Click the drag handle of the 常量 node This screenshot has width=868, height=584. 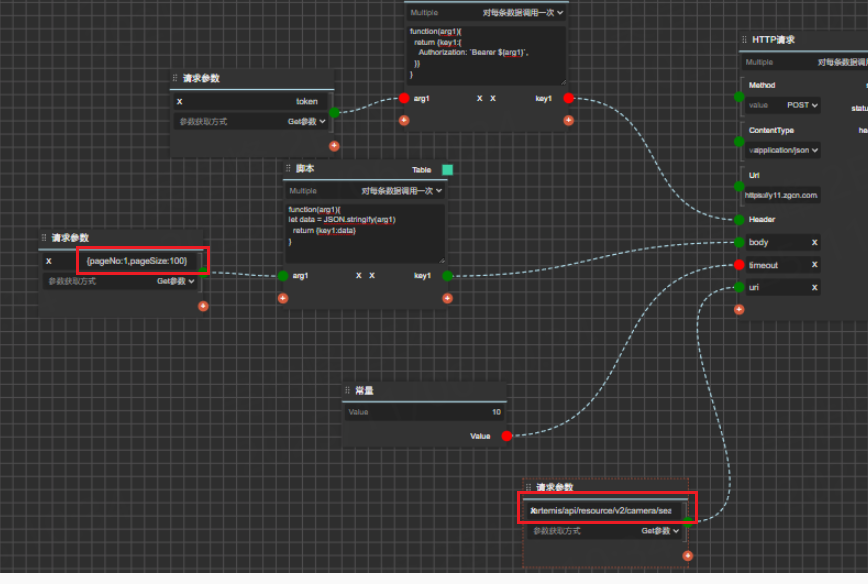[x=347, y=390]
